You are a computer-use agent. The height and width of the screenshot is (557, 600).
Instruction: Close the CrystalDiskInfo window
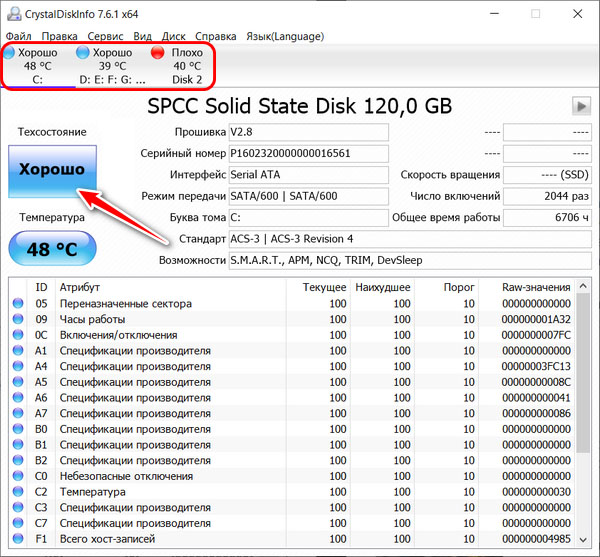(577, 14)
